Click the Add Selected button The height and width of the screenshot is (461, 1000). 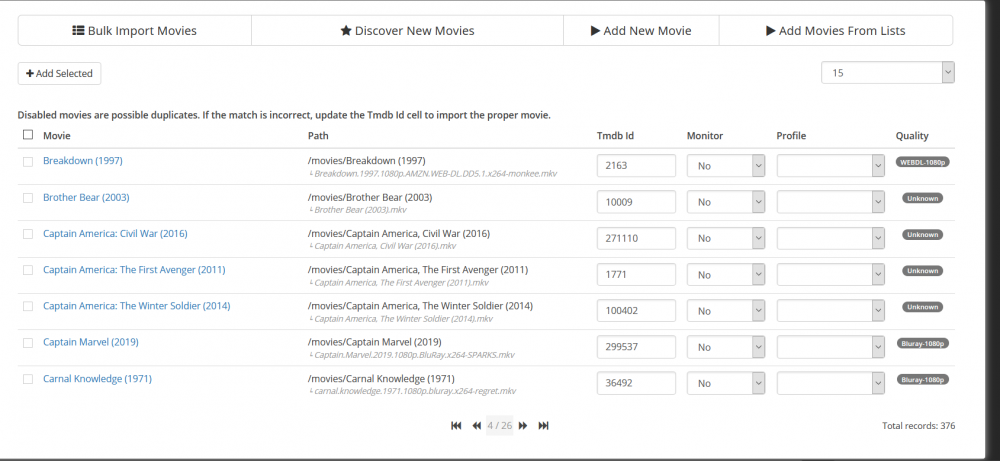(x=59, y=73)
